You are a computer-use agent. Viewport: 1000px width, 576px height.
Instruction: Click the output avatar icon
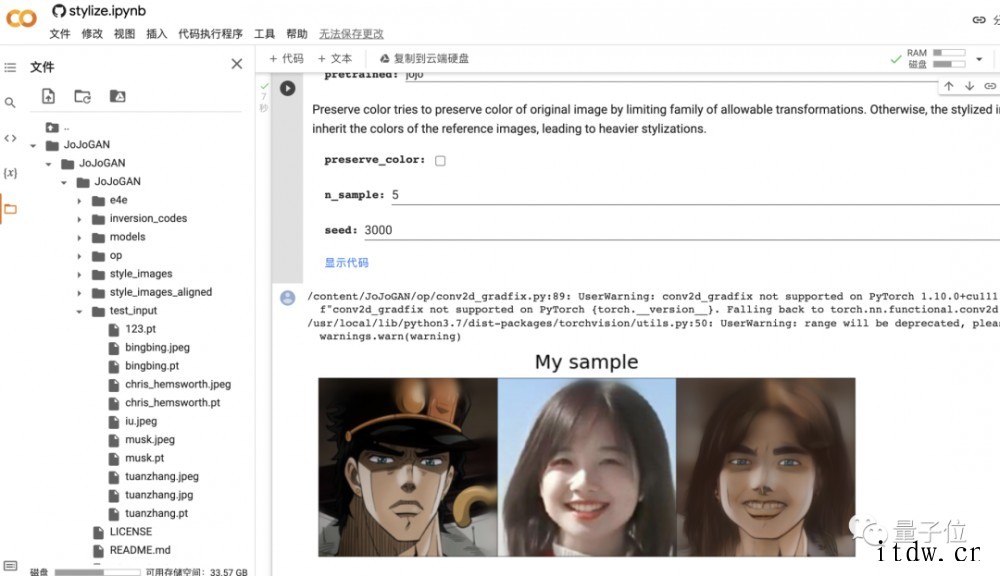288,298
